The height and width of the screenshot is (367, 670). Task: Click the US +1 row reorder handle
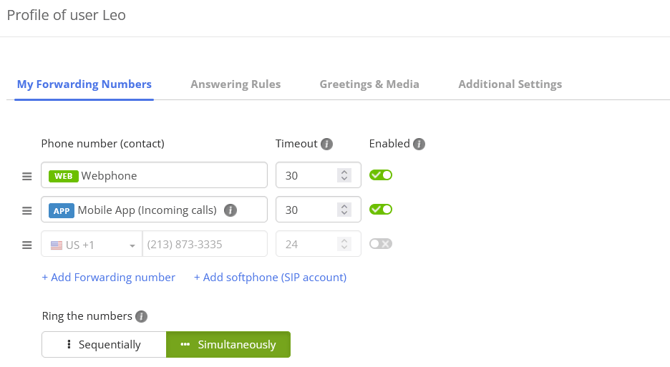(x=27, y=245)
